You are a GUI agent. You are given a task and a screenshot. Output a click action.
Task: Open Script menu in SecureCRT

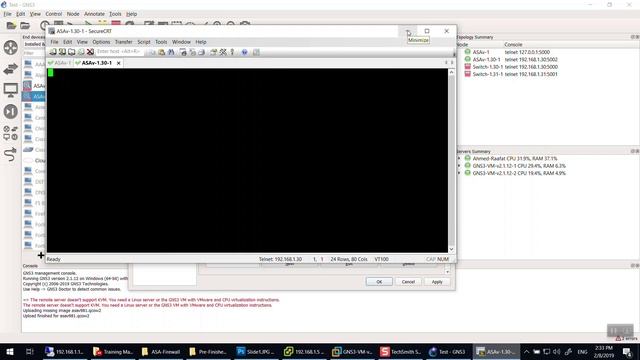(144, 42)
